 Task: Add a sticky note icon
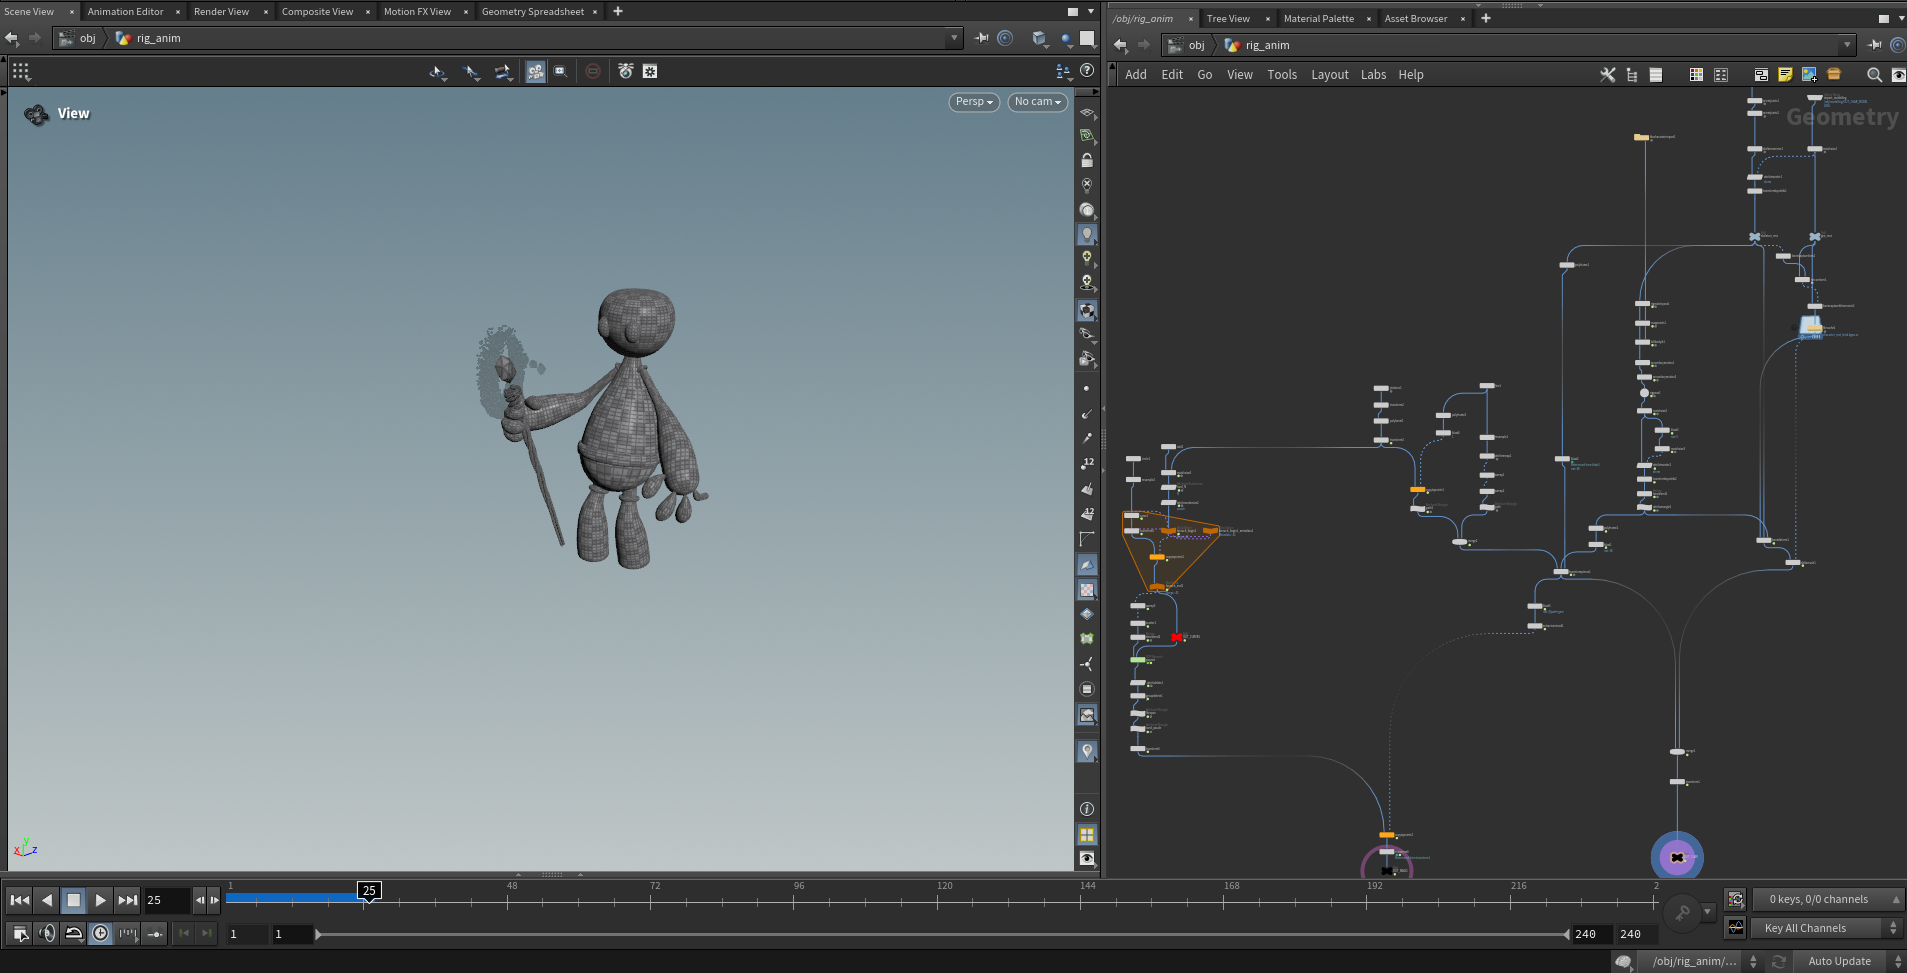click(1785, 75)
